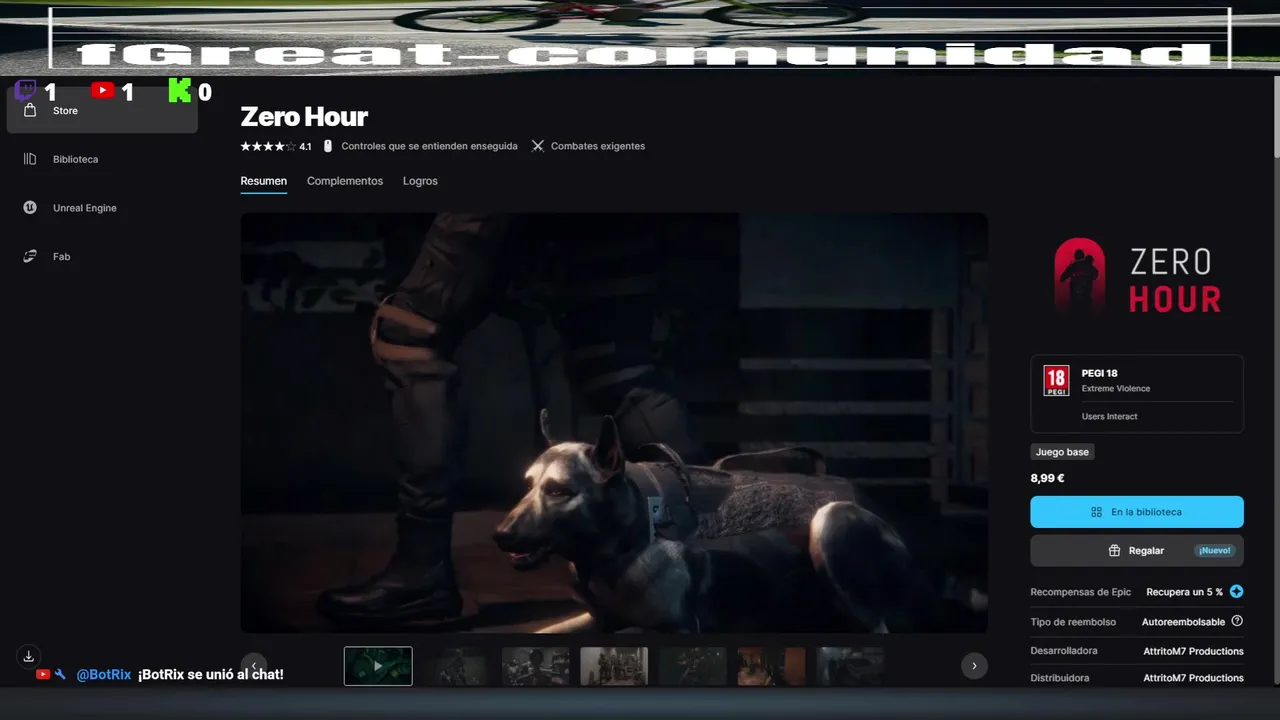Click the controller icon beside Controles

327,146
